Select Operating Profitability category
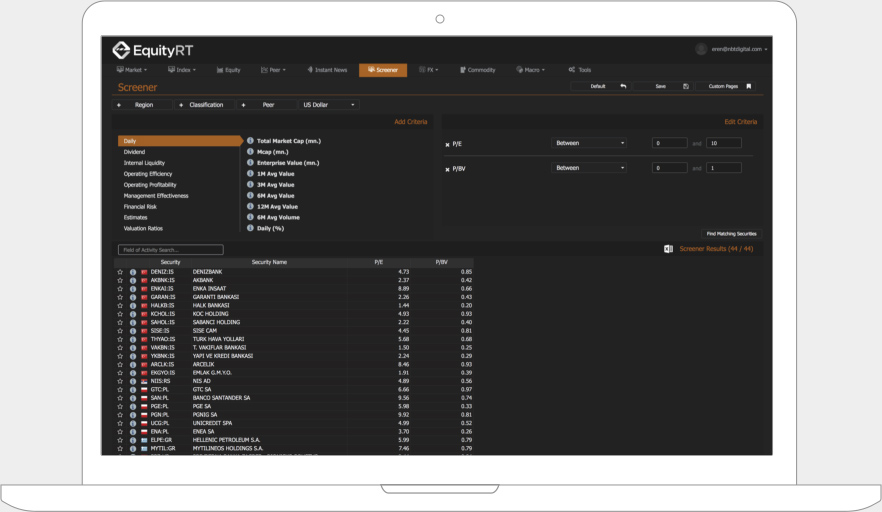This screenshot has width=882, height=512. click(150, 185)
